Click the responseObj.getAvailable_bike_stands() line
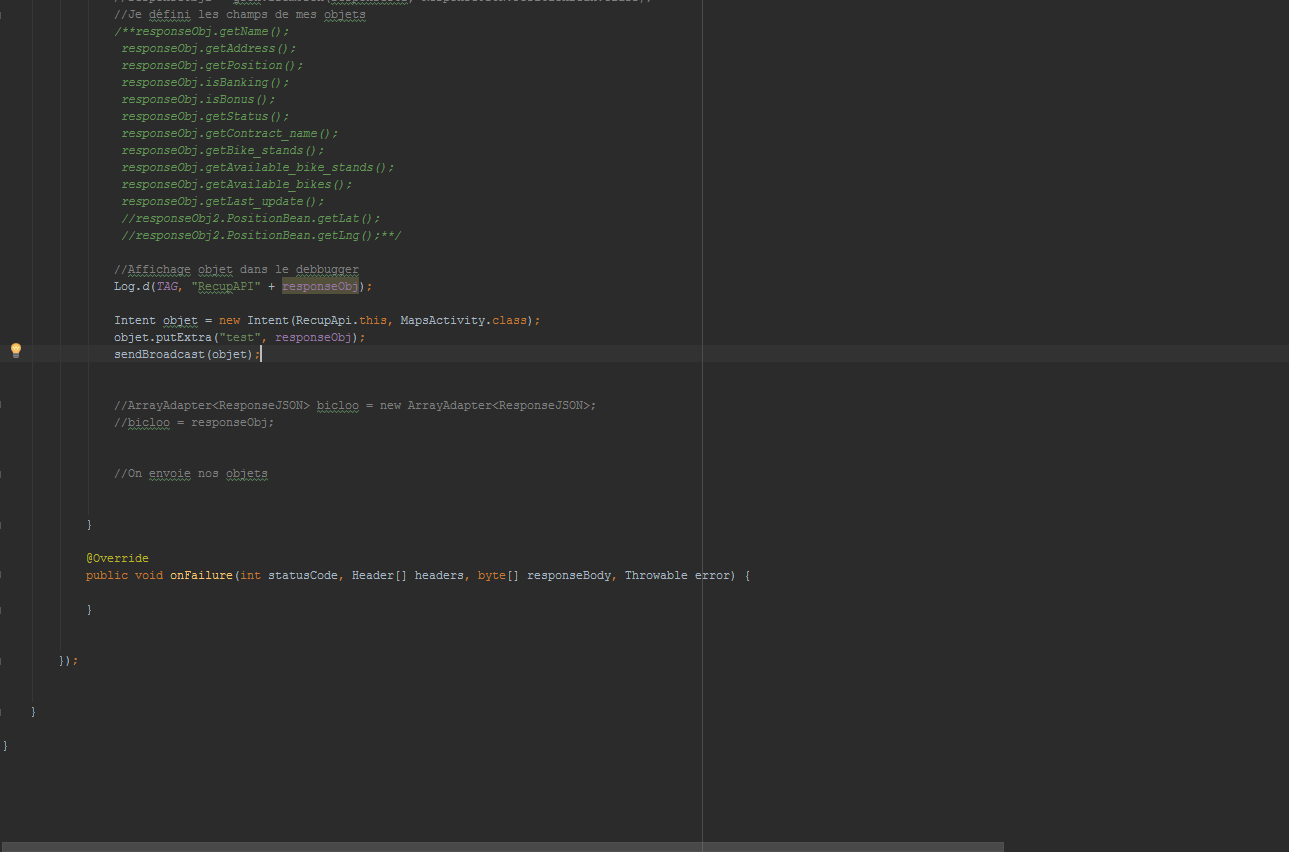This screenshot has width=1289, height=852. (258, 168)
